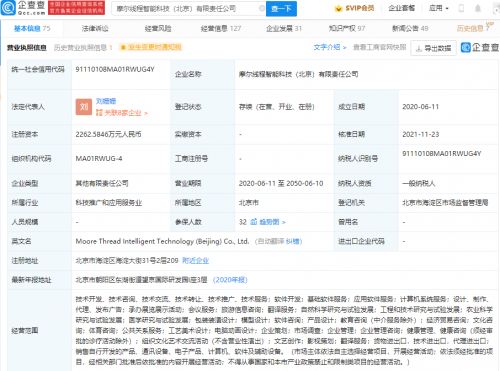Click 导出数据 export button
The width and height of the screenshot is (500, 371).
tap(434, 48)
